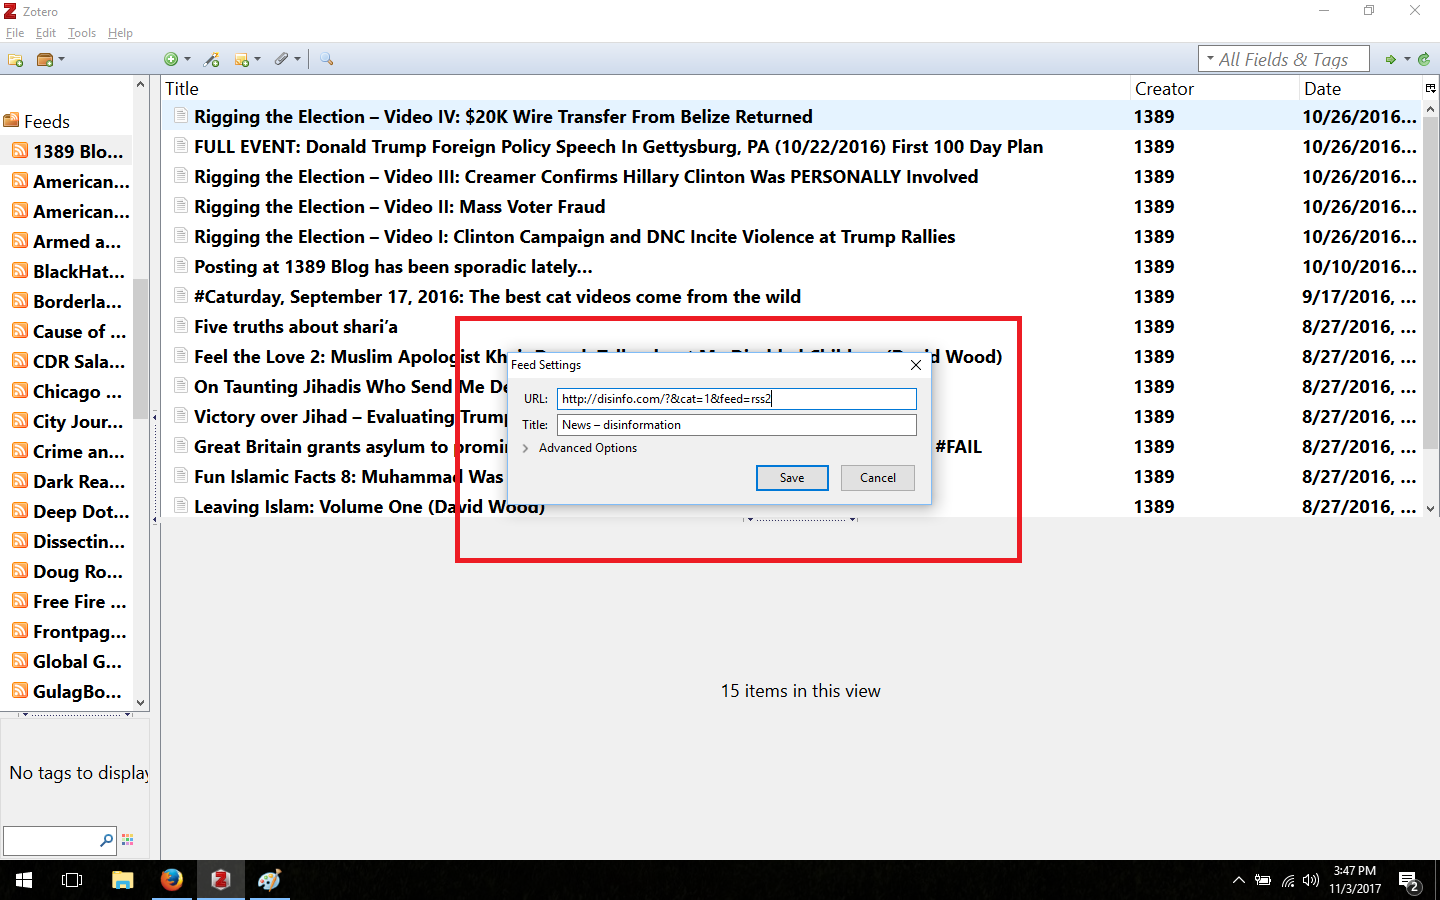Open the Edit menu
Viewport: 1440px width, 900px height.
46,33
